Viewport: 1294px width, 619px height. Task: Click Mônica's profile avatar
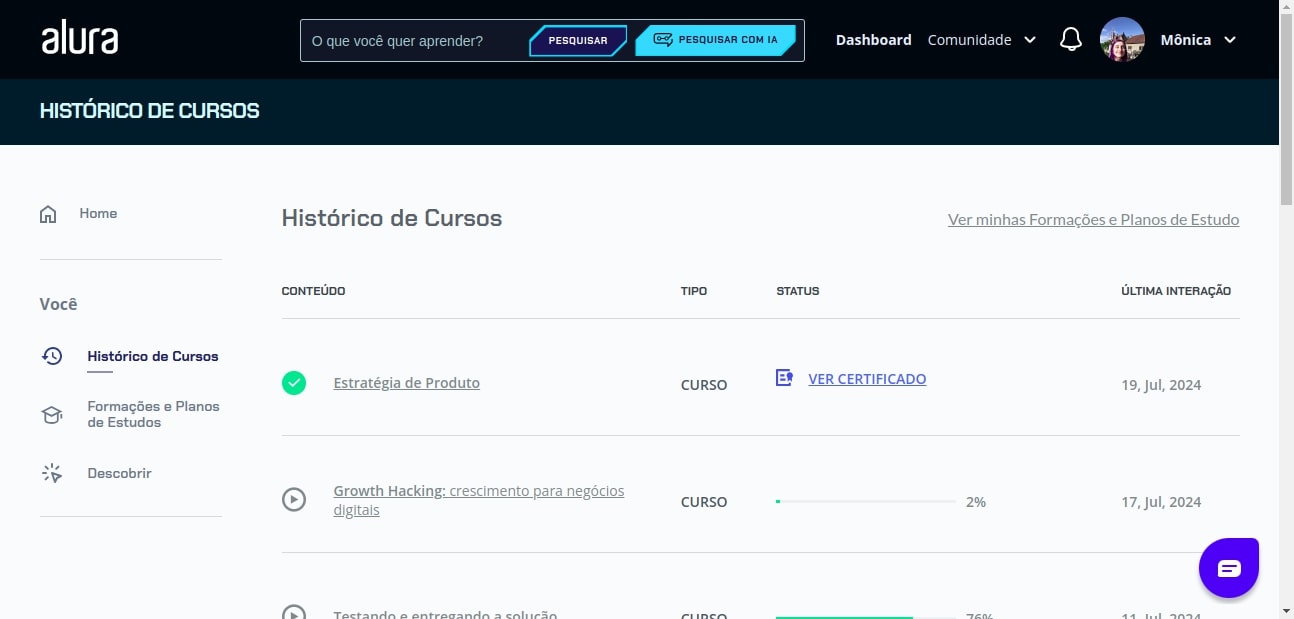(1122, 40)
